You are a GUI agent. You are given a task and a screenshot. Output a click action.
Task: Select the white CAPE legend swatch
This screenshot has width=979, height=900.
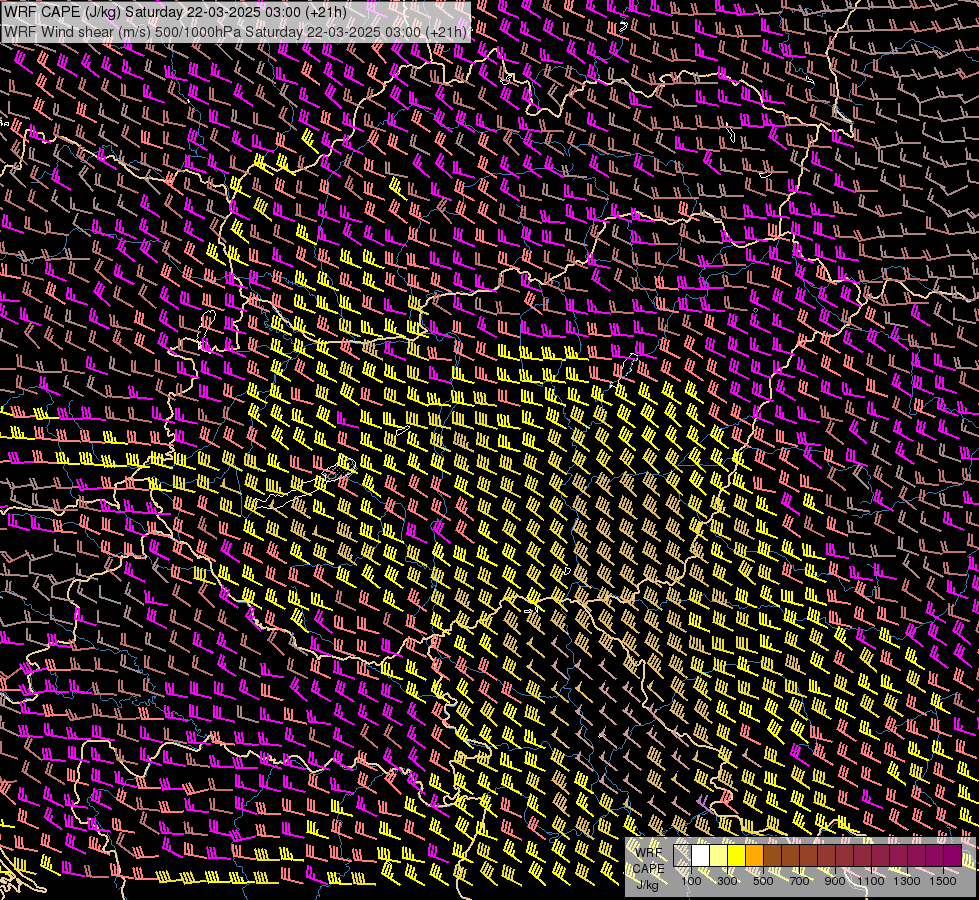[x=701, y=855]
